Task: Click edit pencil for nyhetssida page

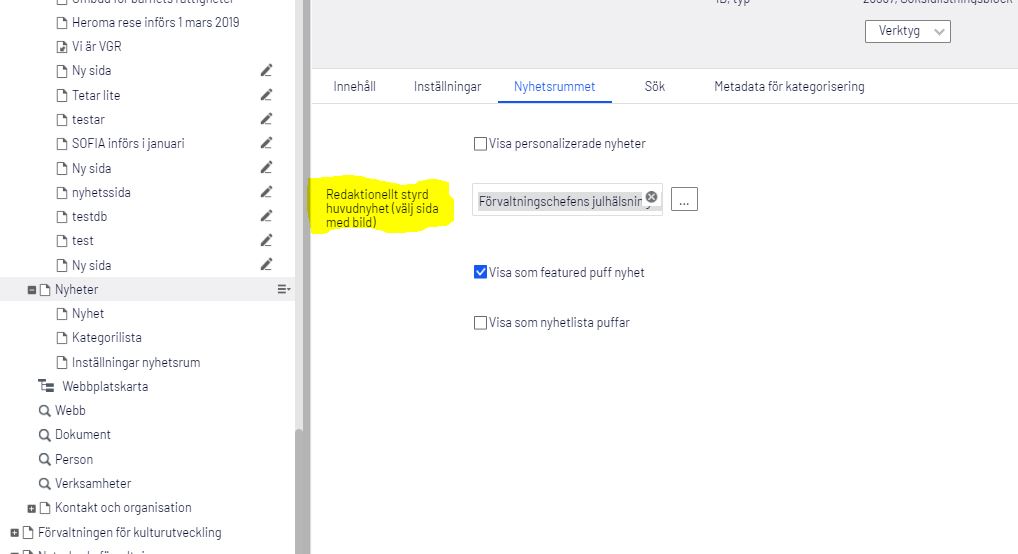Action: pos(266,192)
